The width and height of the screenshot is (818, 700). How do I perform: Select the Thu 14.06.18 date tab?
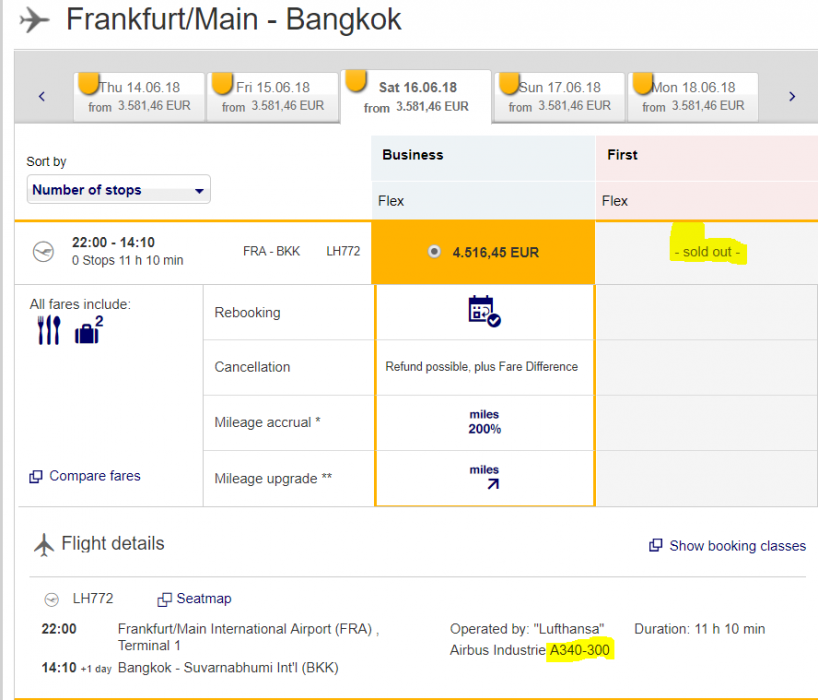pyautogui.click(x=142, y=96)
